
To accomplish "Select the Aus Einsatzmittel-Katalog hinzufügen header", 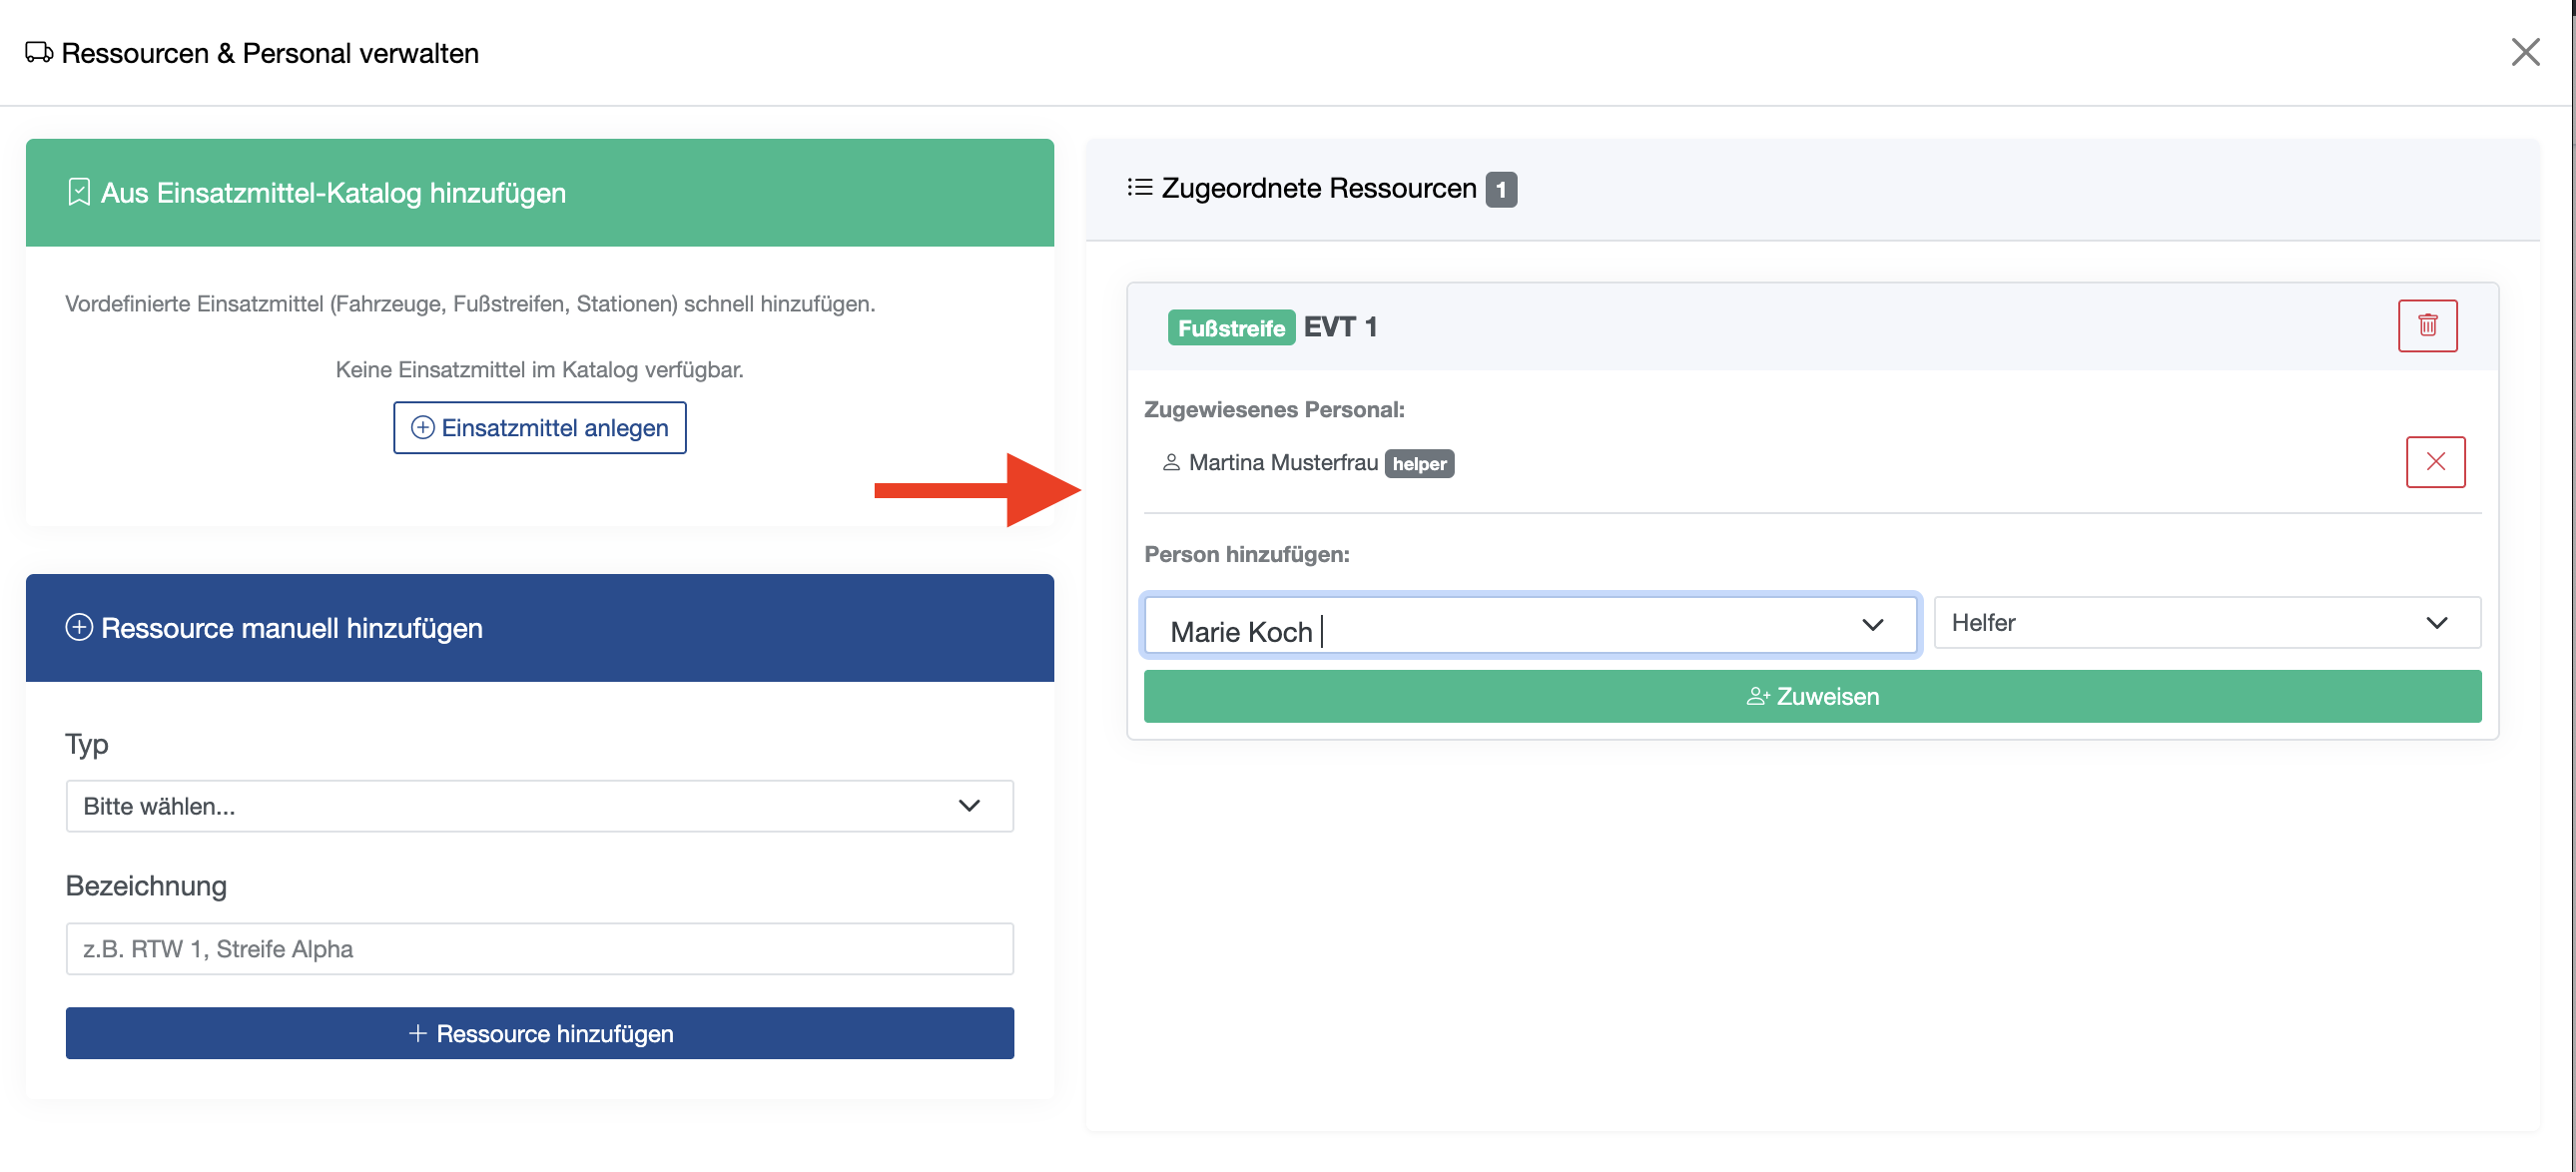I will 540,192.
